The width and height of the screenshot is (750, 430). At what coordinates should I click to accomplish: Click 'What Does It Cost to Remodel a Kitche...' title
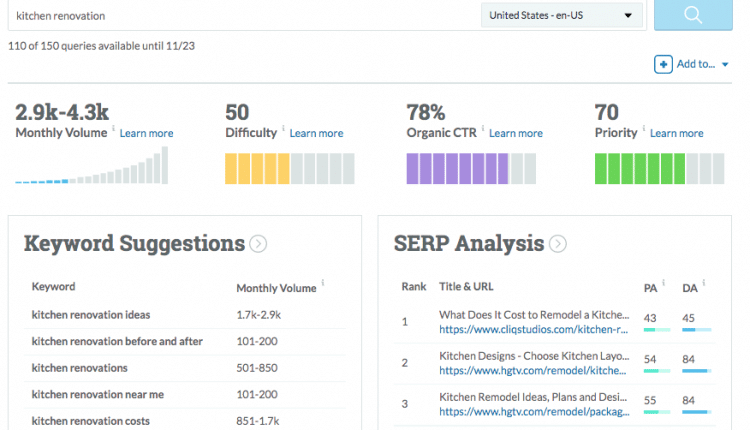click(x=534, y=315)
